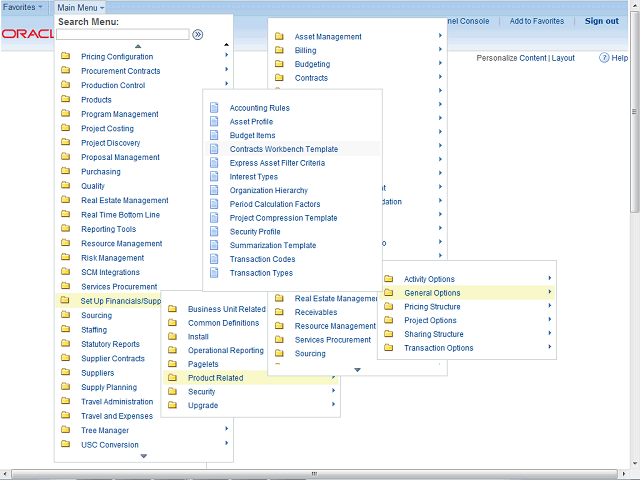Click down arrow below product submenu list

click(x=357, y=370)
